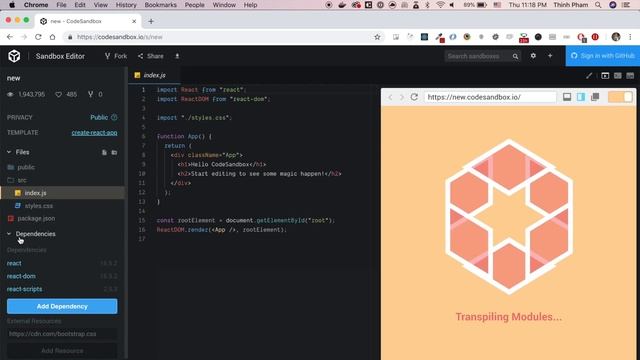Switch to editor-only view icon
Image resolution: width=640 pixels, height=360 pixels.
[x=630, y=76]
